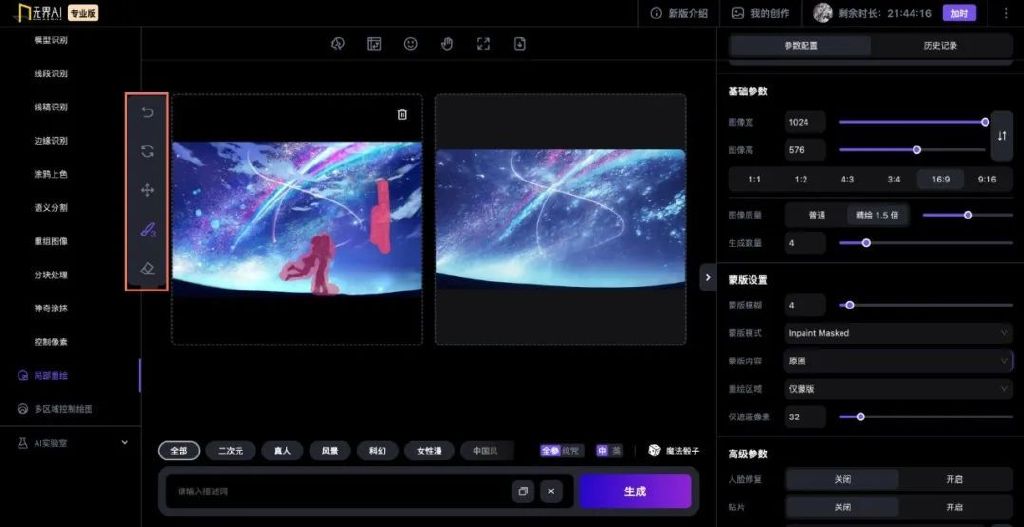Viewport: 1024px width, 527px height.
Task: Open 边缘识别 in the sidebar
Action: coord(51,140)
